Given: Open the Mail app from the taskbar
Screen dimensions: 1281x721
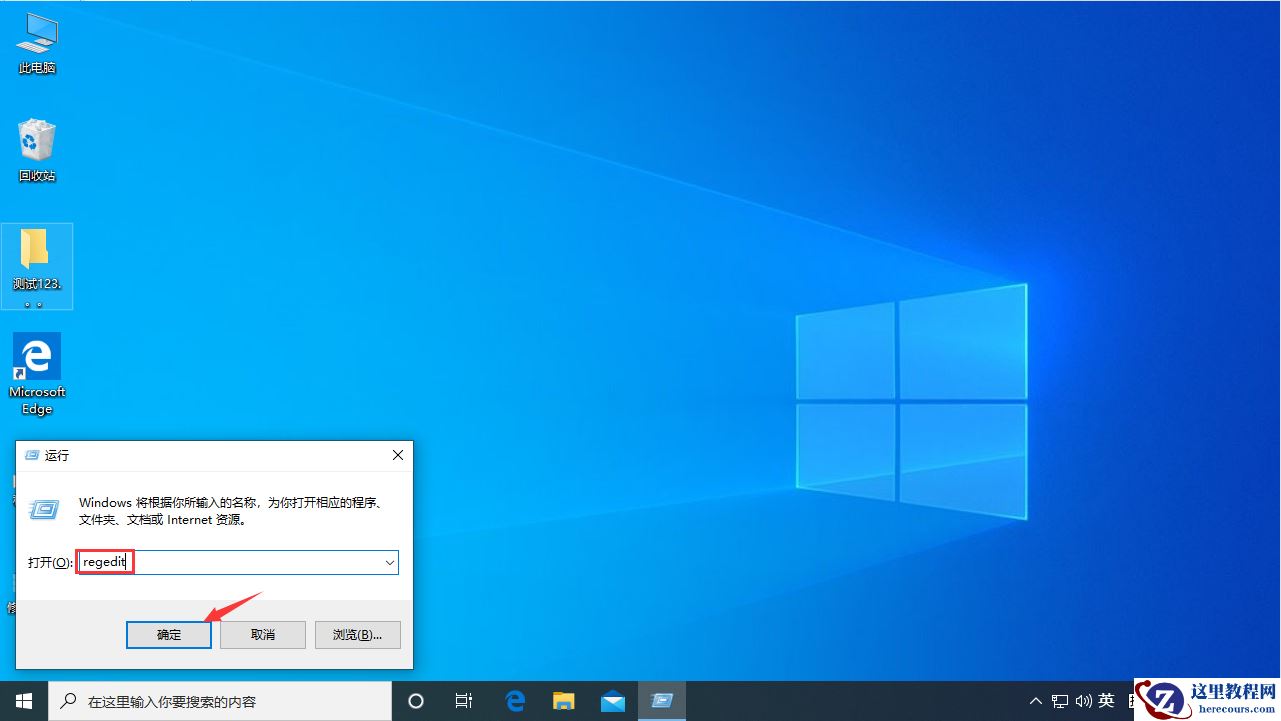Looking at the screenshot, I should [612, 700].
